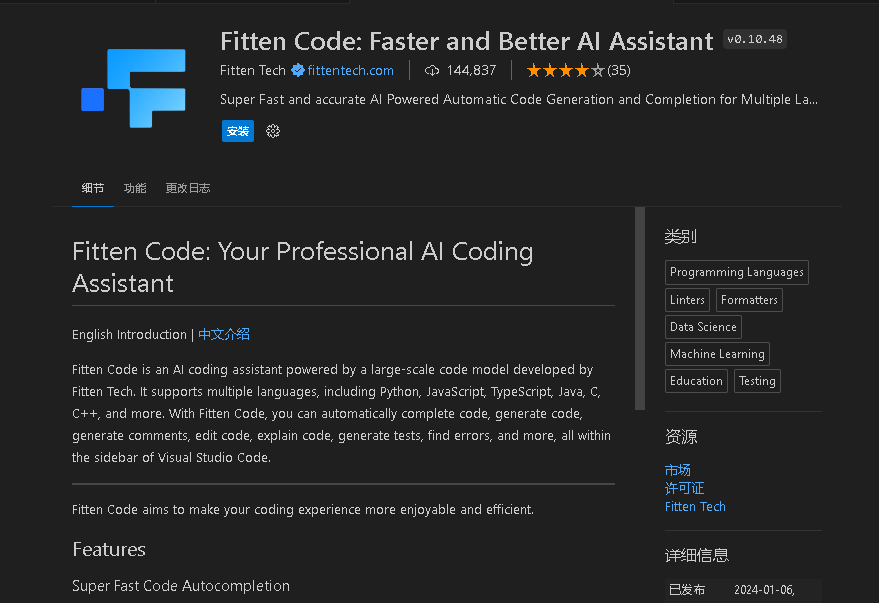Click the Fitten Tech publisher name
Image resolution: width=879 pixels, height=603 pixels.
tap(253, 71)
